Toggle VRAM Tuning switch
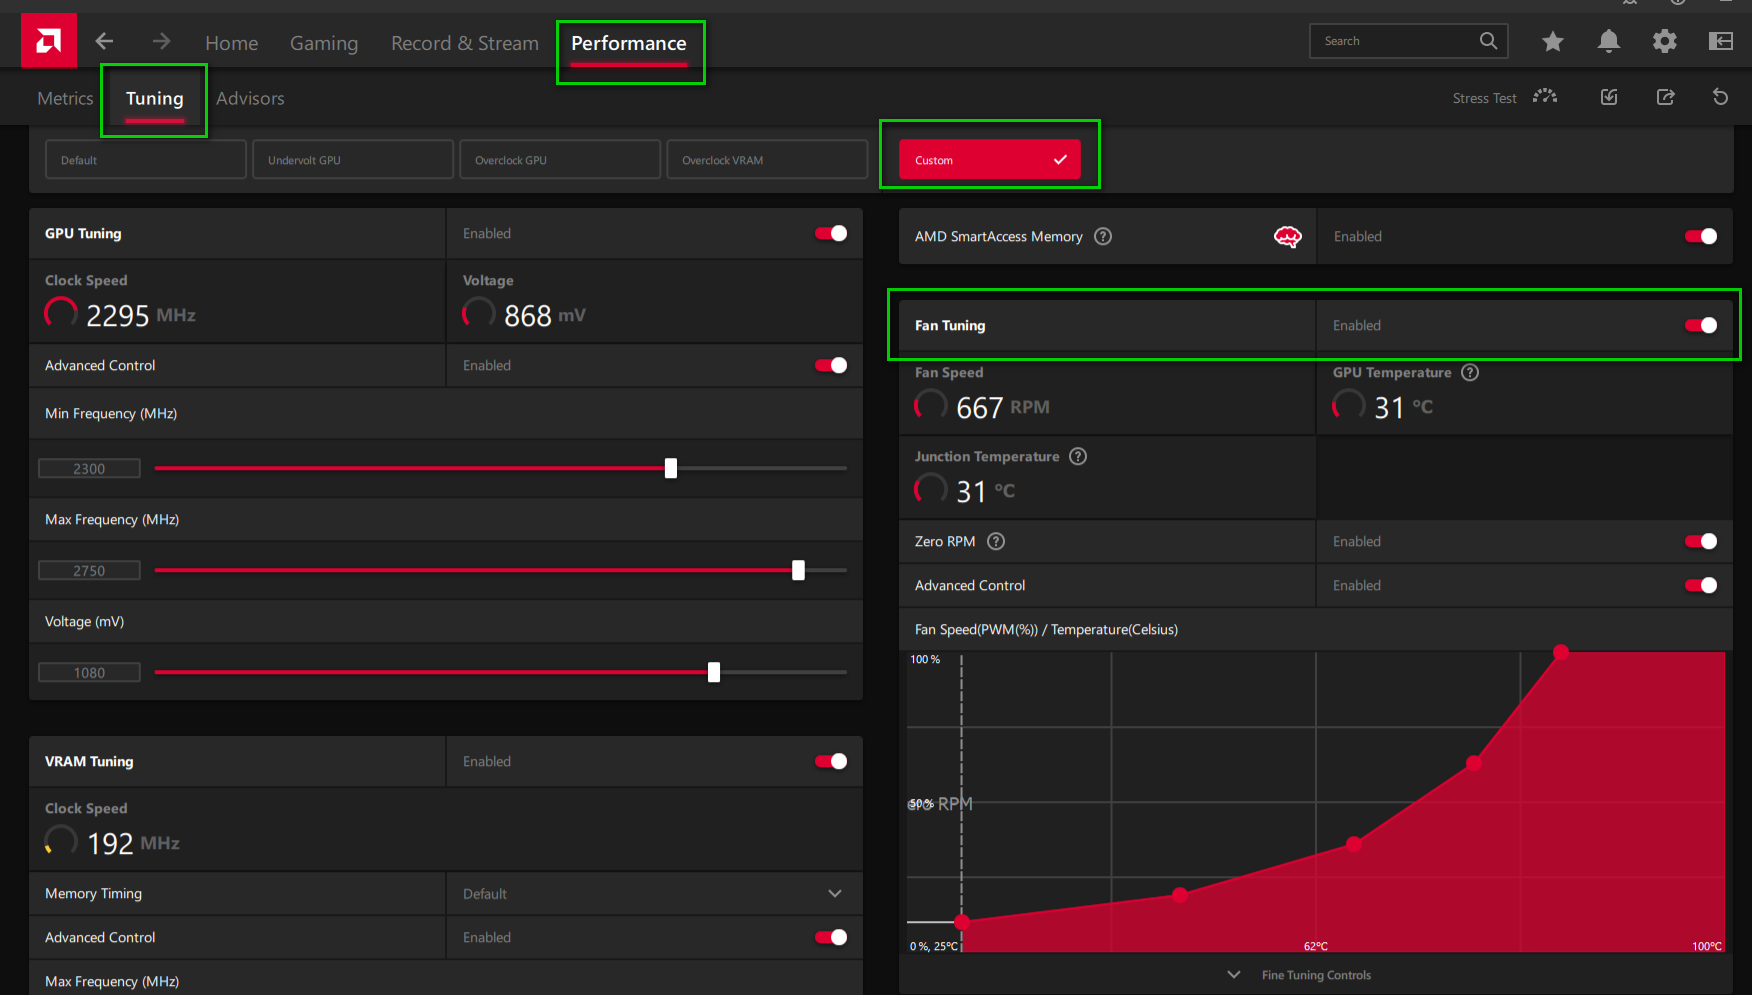Viewport: 1752px width, 995px height. coord(831,762)
